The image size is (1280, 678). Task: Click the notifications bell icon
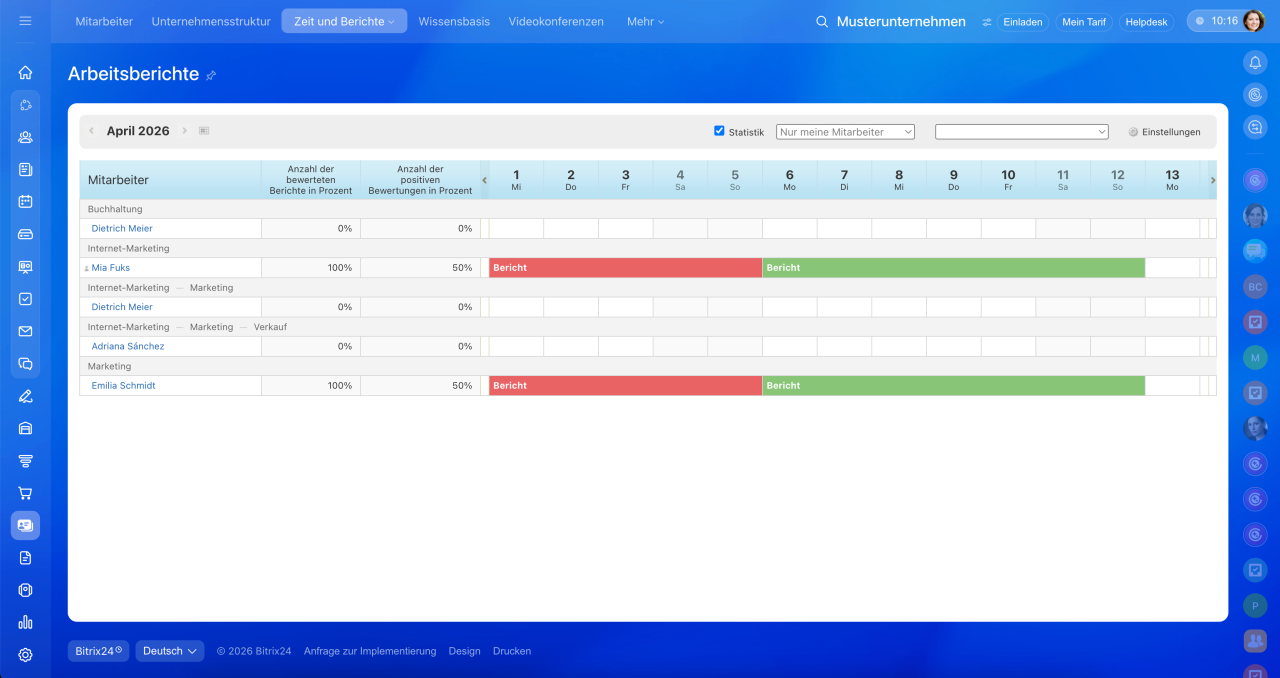coord(1255,62)
